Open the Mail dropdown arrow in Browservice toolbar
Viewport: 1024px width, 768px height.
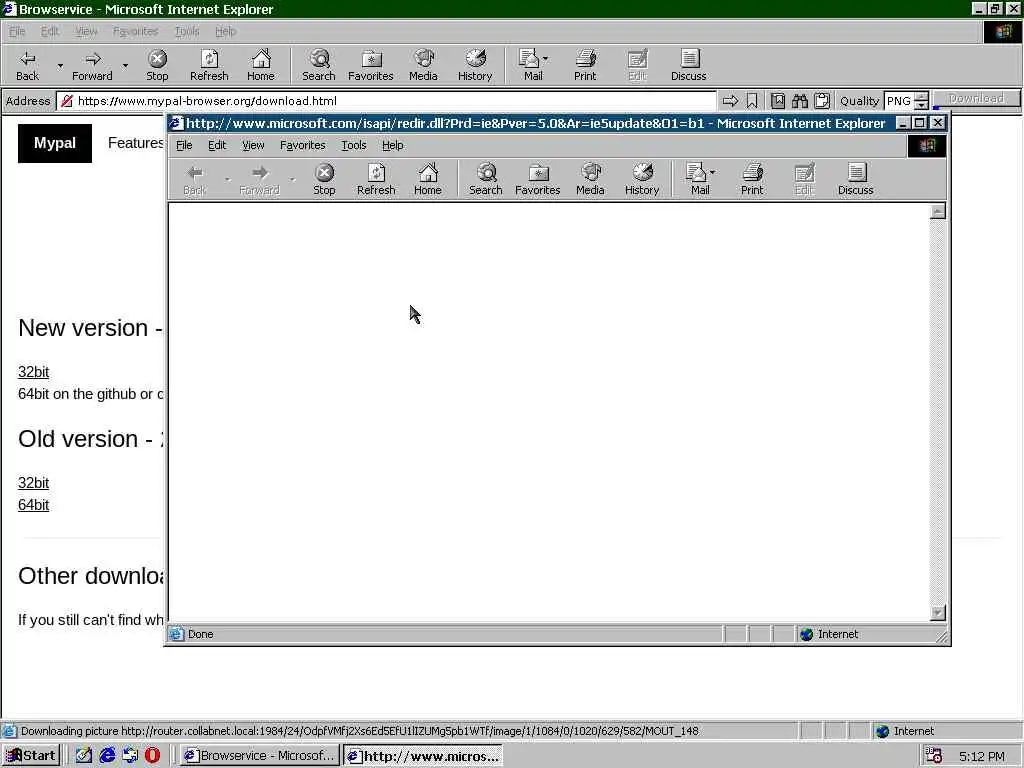click(x=545, y=59)
